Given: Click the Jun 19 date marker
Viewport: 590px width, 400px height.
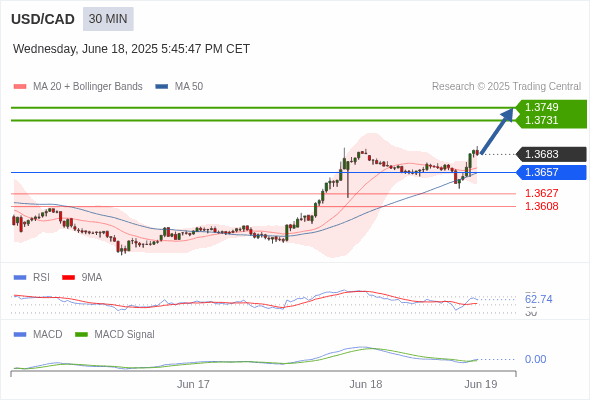Looking at the screenshot, I should (x=481, y=384).
